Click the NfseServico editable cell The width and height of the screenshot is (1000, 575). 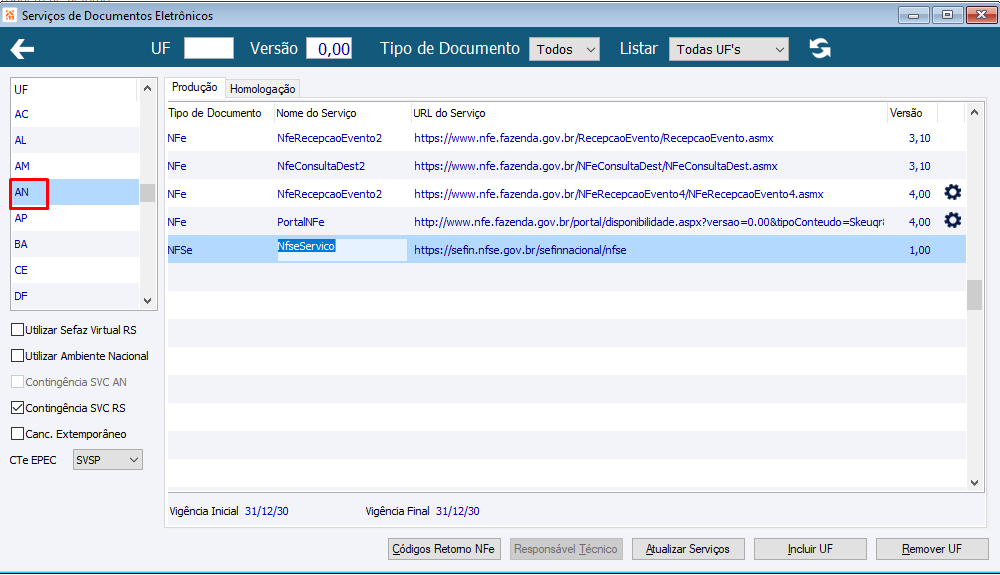[x=342, y=249]
